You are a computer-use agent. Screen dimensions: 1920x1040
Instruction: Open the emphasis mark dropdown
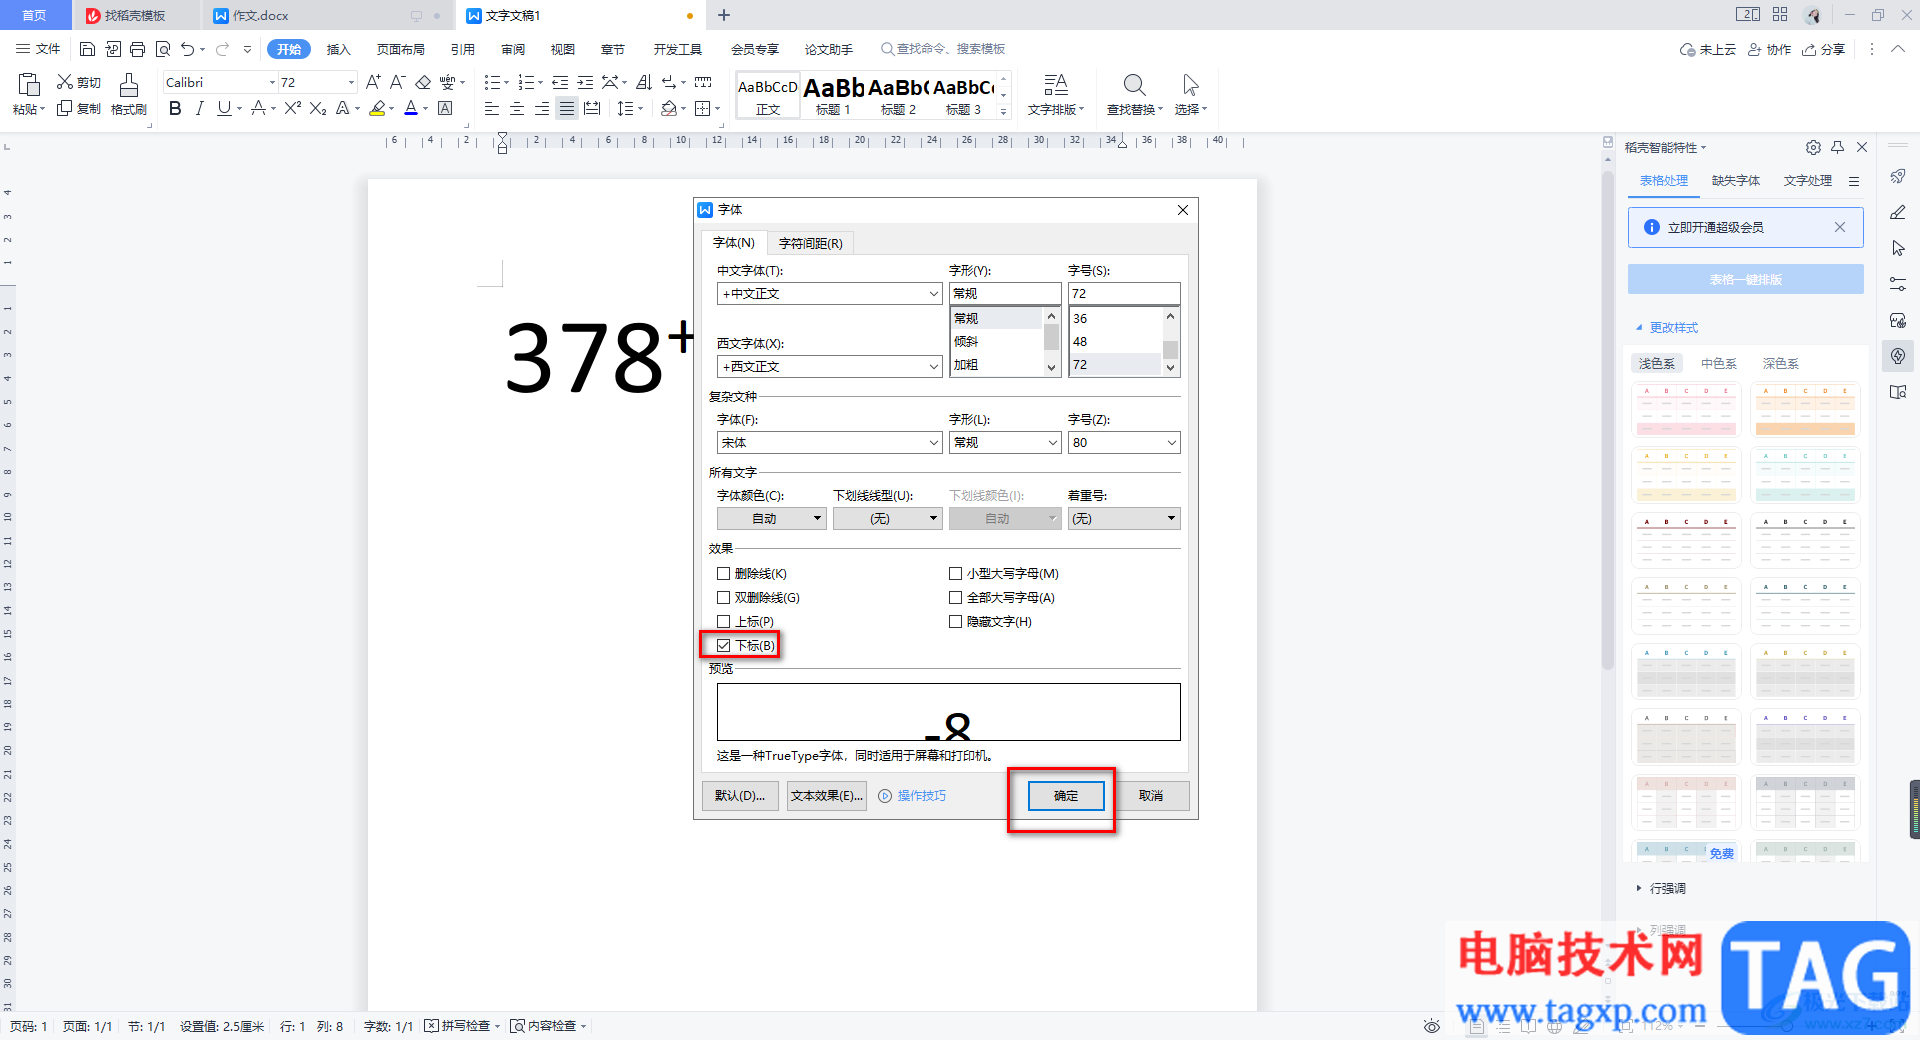pyautogui.click(x=1124, y=519)
